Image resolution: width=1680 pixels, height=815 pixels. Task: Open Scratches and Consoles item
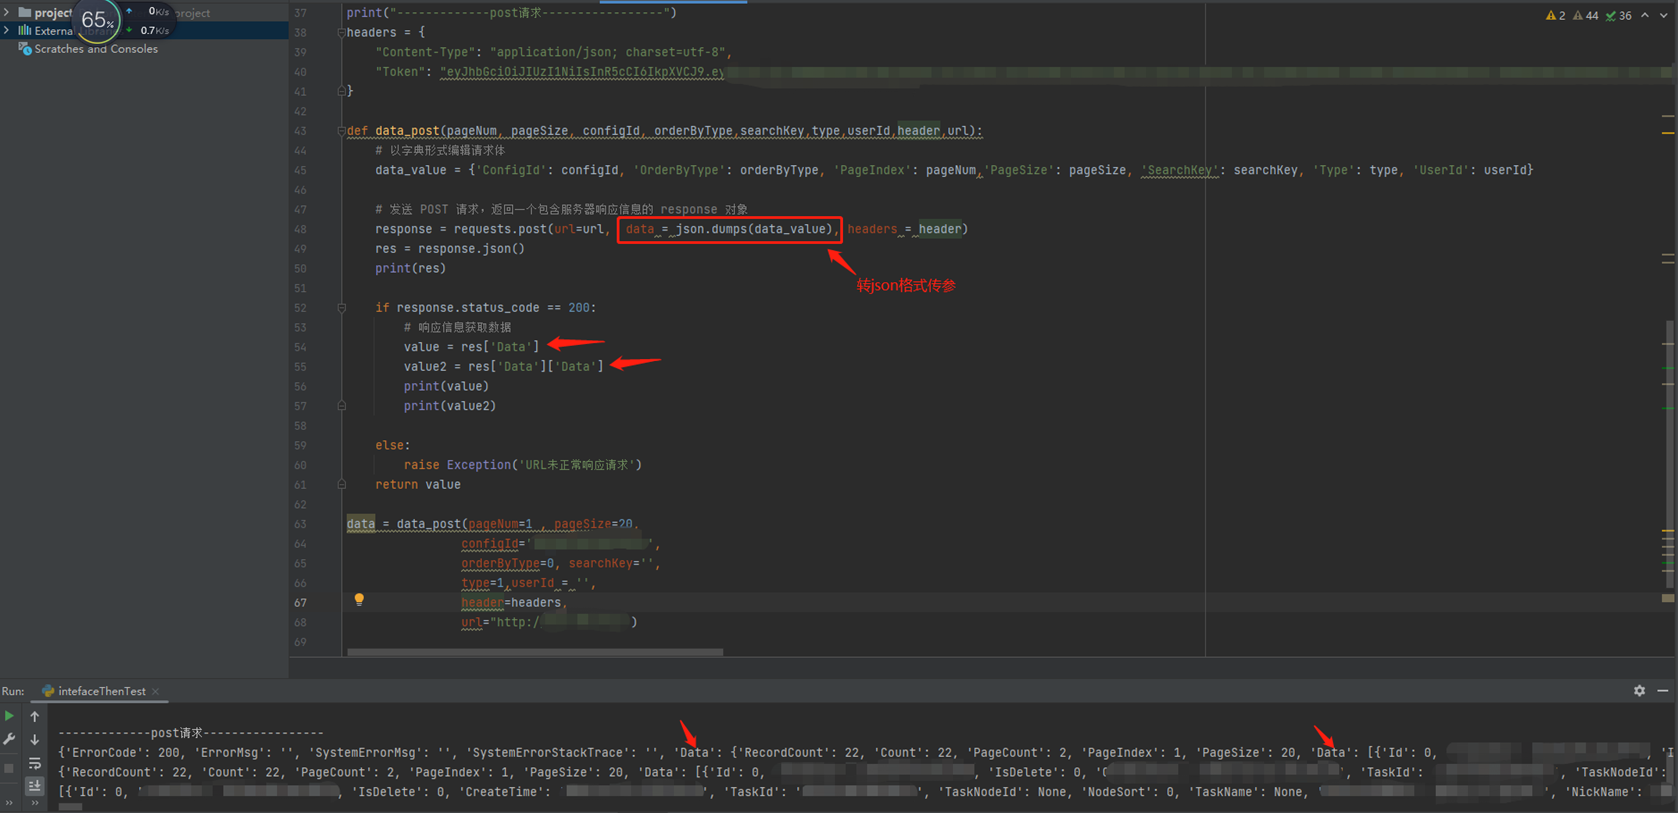[95, 49]
